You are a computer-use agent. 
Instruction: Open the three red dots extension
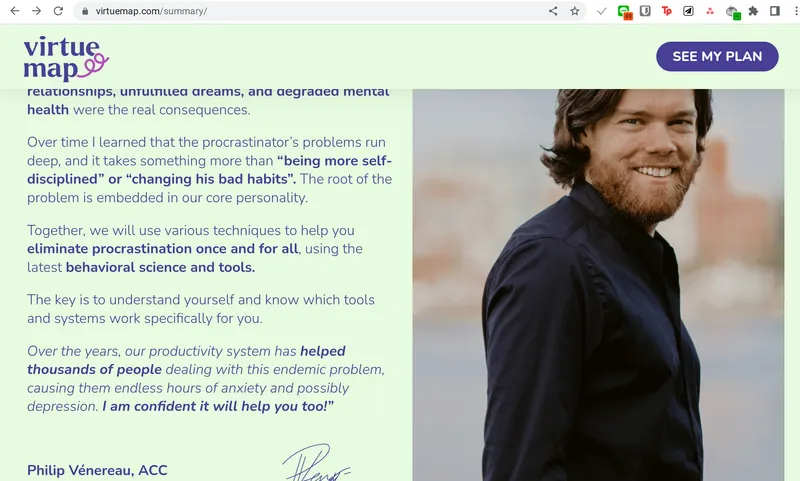click(710, 11)
